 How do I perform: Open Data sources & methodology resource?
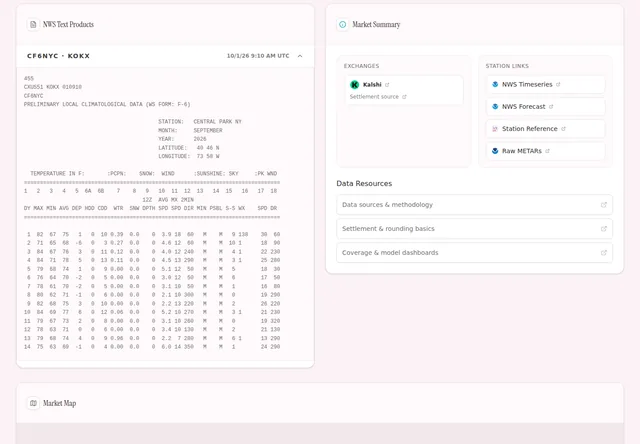point(474,205)
